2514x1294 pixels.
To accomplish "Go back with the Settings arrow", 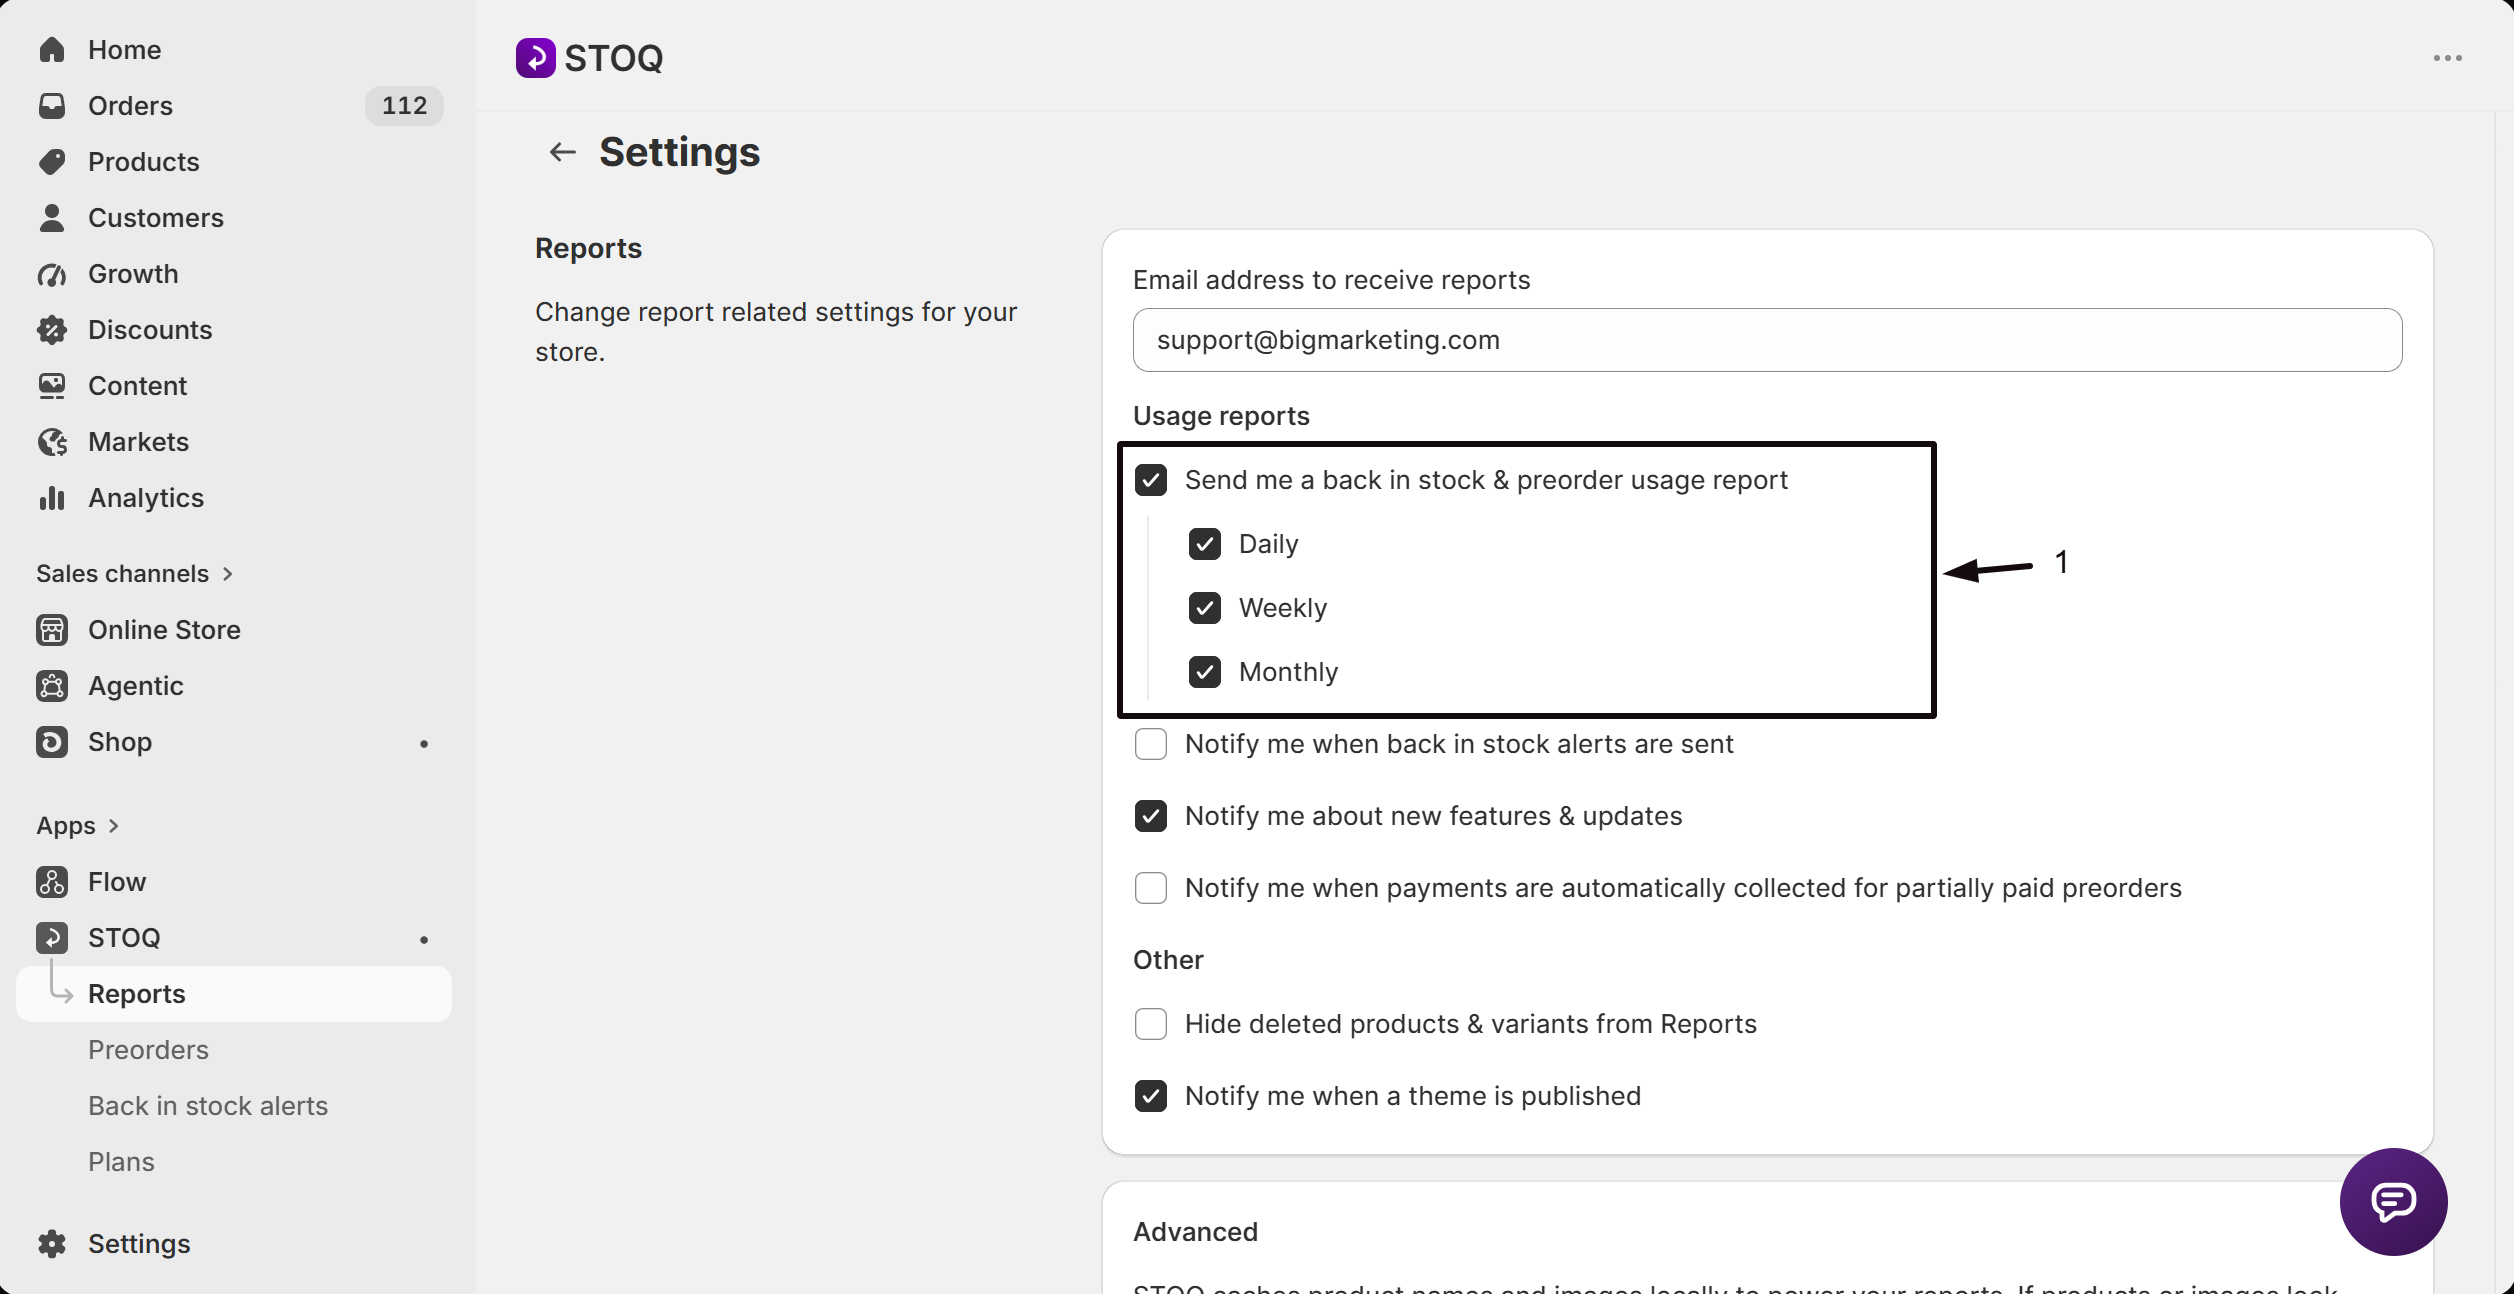I will click(563, 152).
